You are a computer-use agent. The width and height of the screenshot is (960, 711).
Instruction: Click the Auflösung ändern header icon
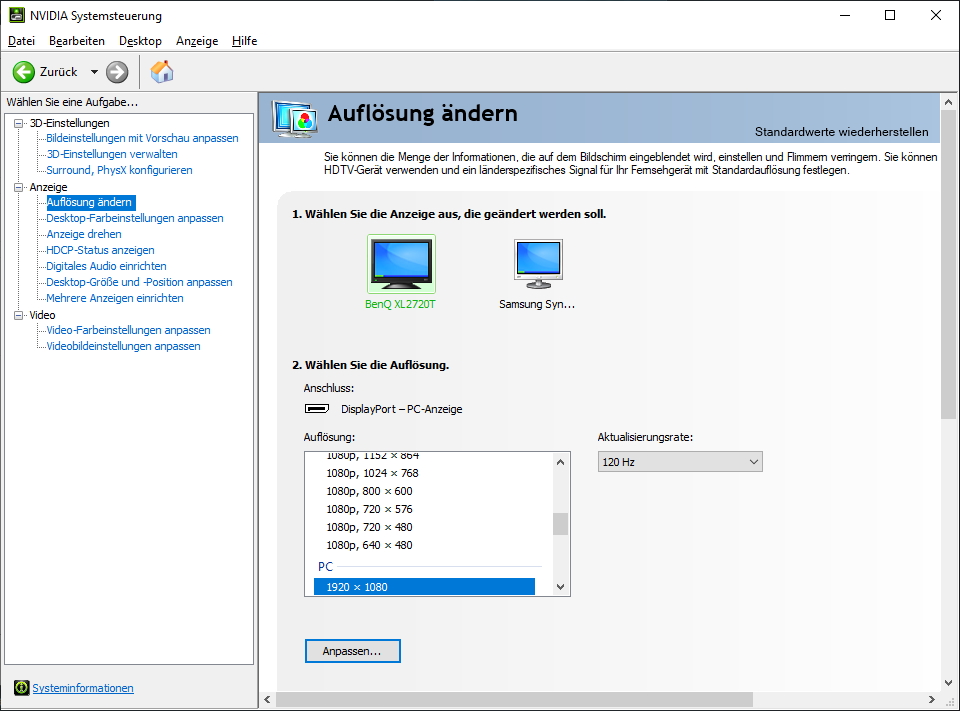coord(295,118)
